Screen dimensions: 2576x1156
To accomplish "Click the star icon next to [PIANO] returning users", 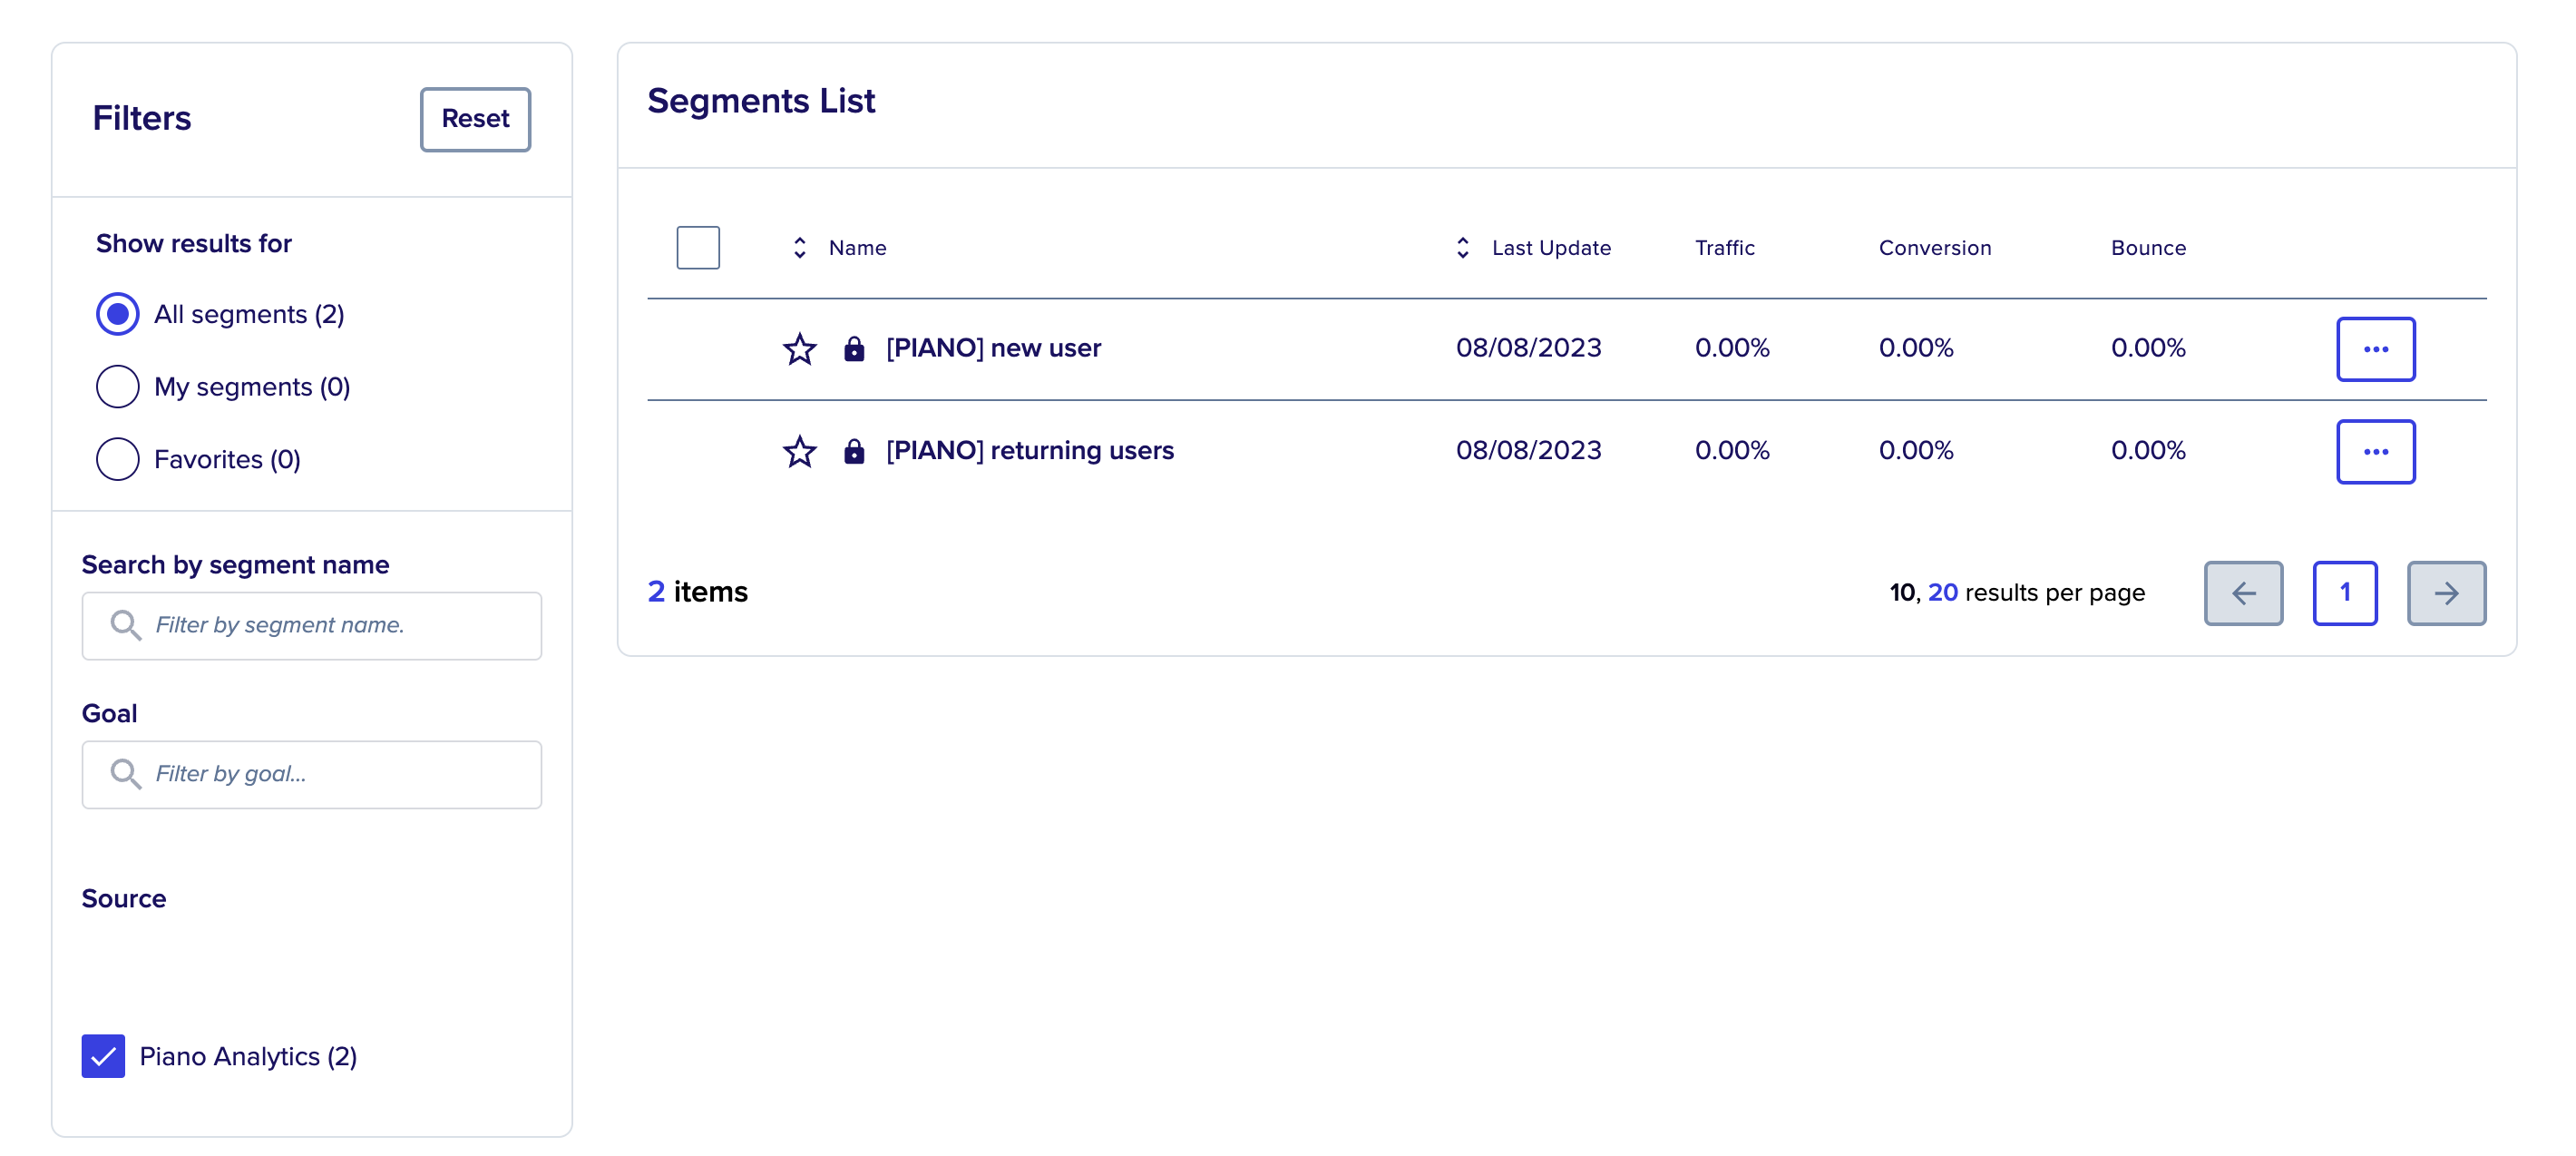I will [800, 451].
